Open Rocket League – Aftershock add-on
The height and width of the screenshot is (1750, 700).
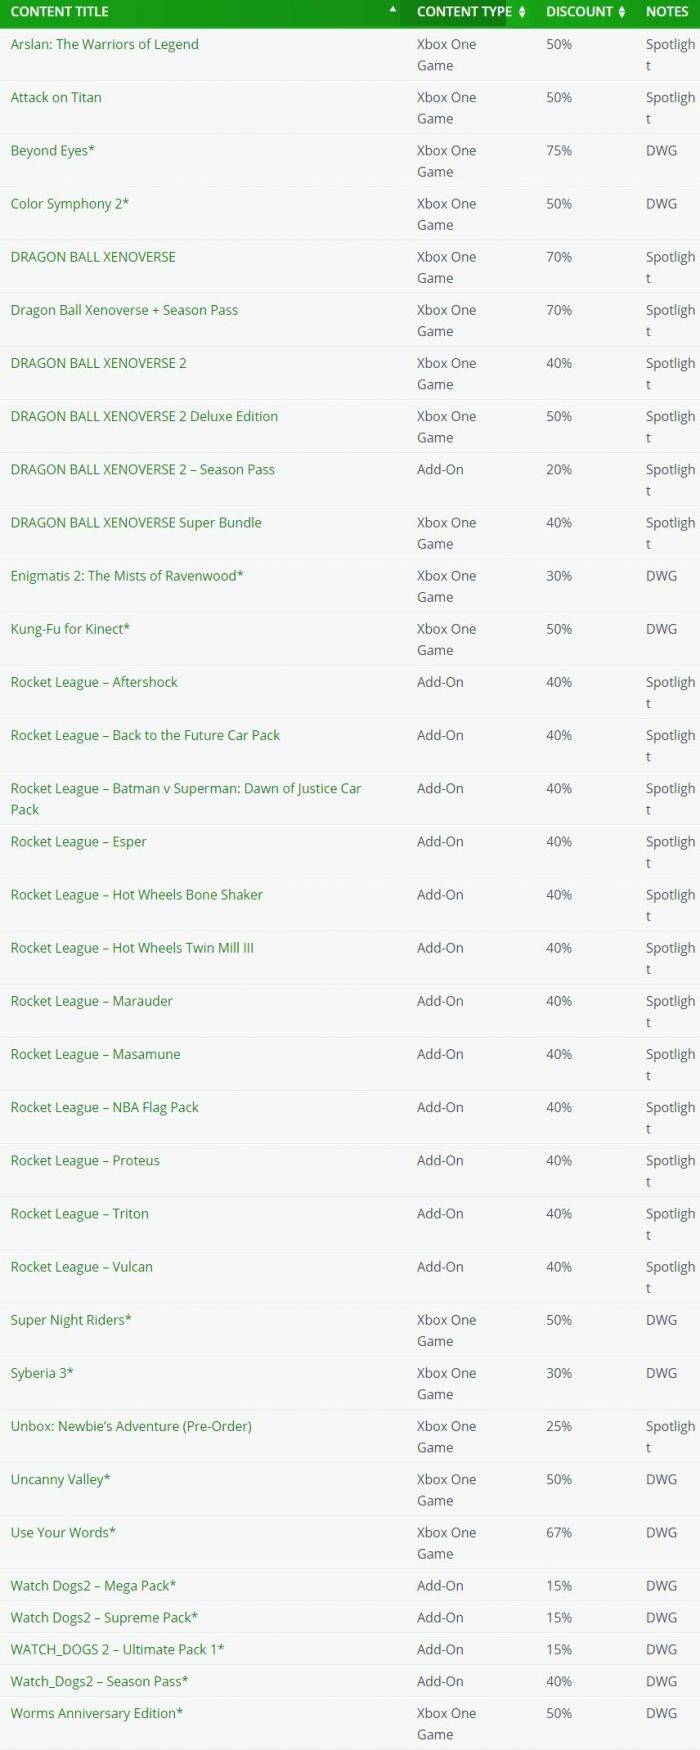[x=94, y=682]
